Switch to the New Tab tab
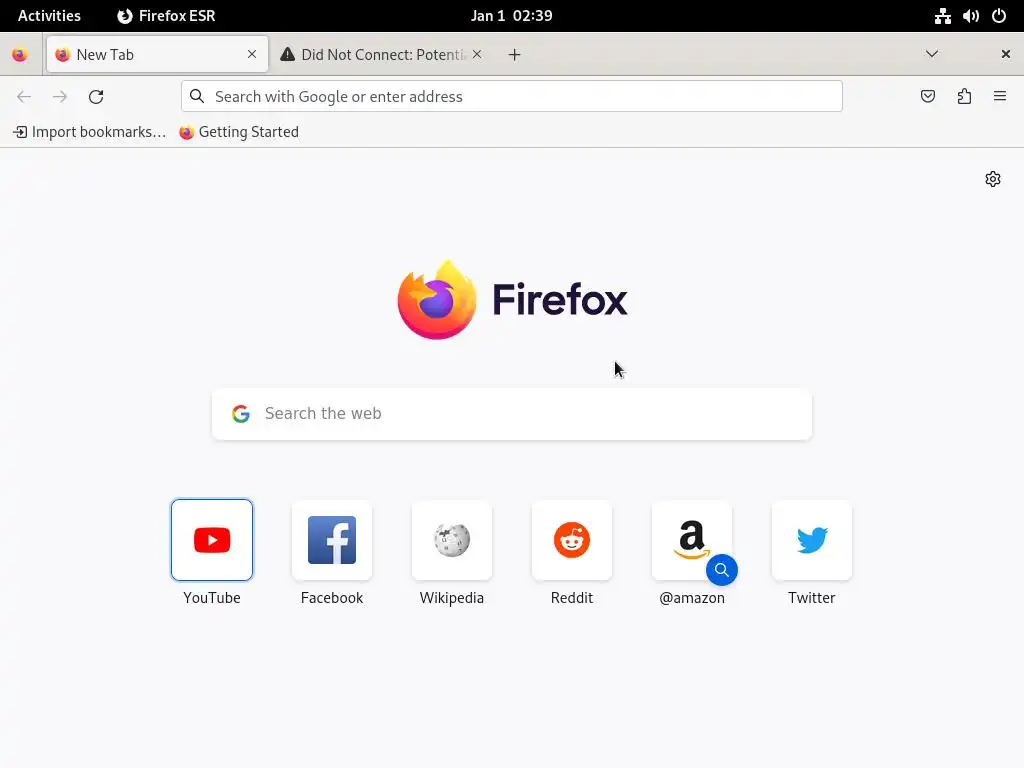The image size is (1024, 768). [x=157, y=54]
